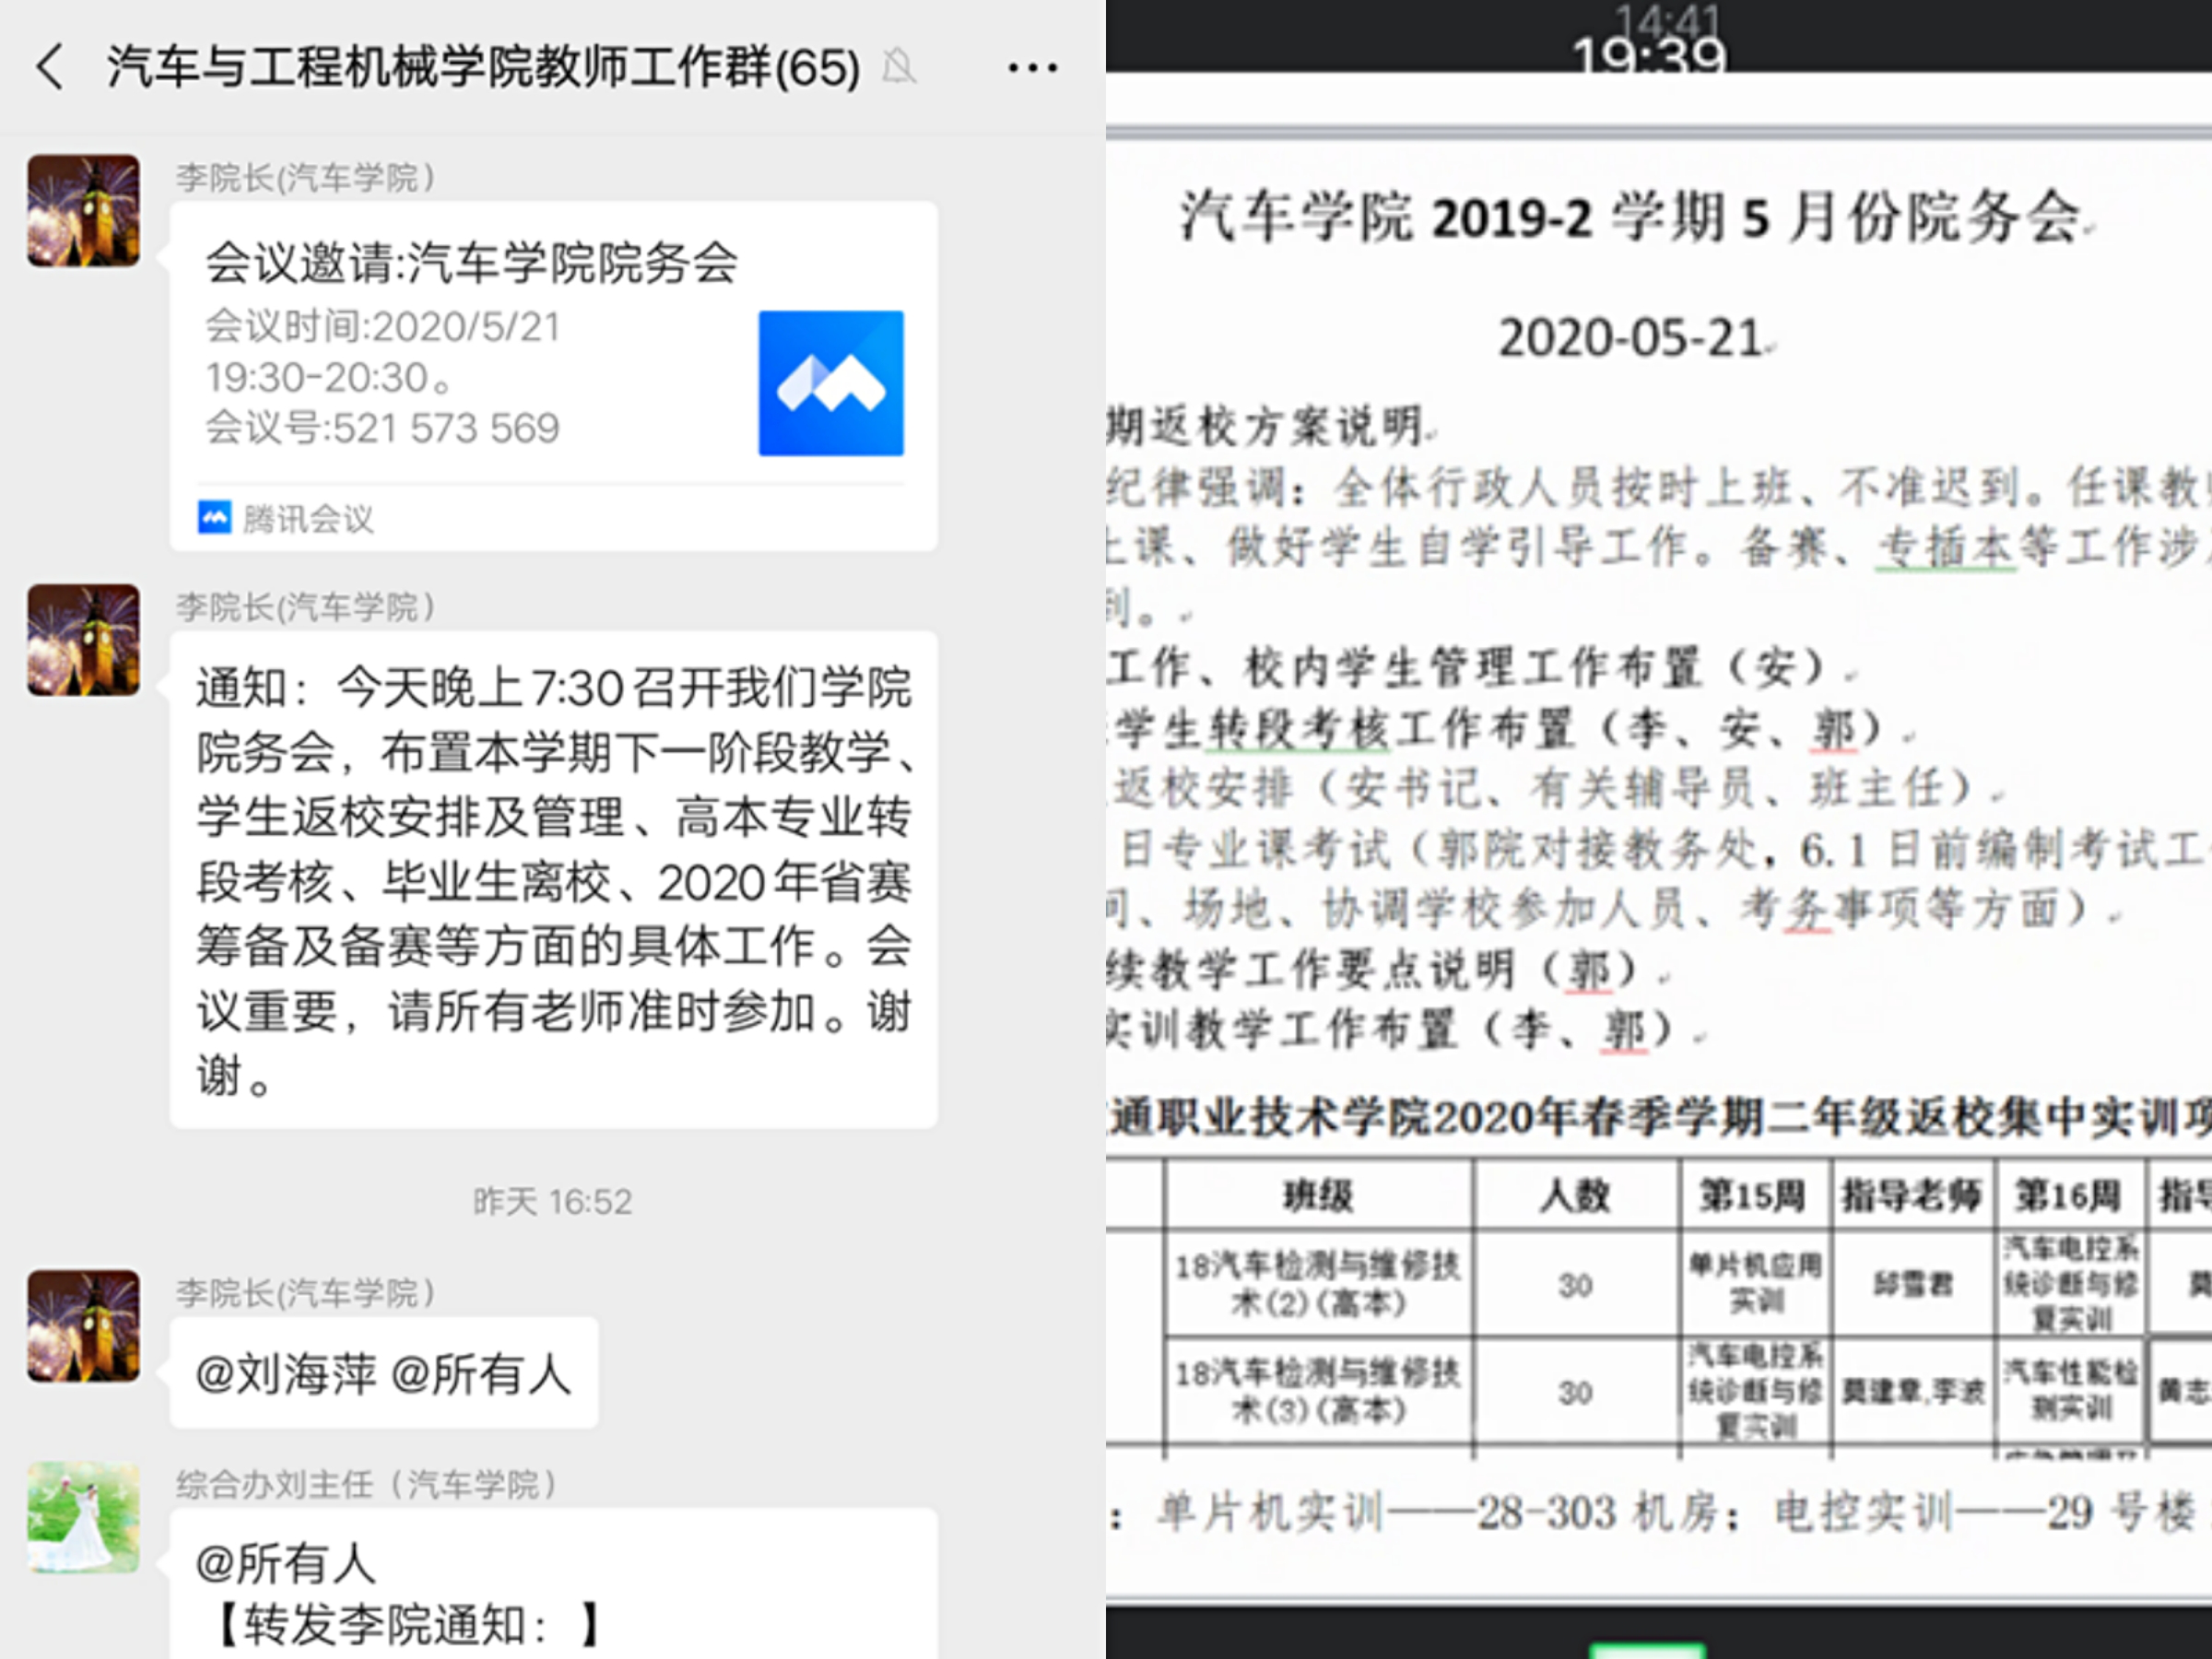This screenshot has width=2212, height=1659.
Task: Tap 李院长's avatar beside the 通知 message
Action: coord(83,640)
